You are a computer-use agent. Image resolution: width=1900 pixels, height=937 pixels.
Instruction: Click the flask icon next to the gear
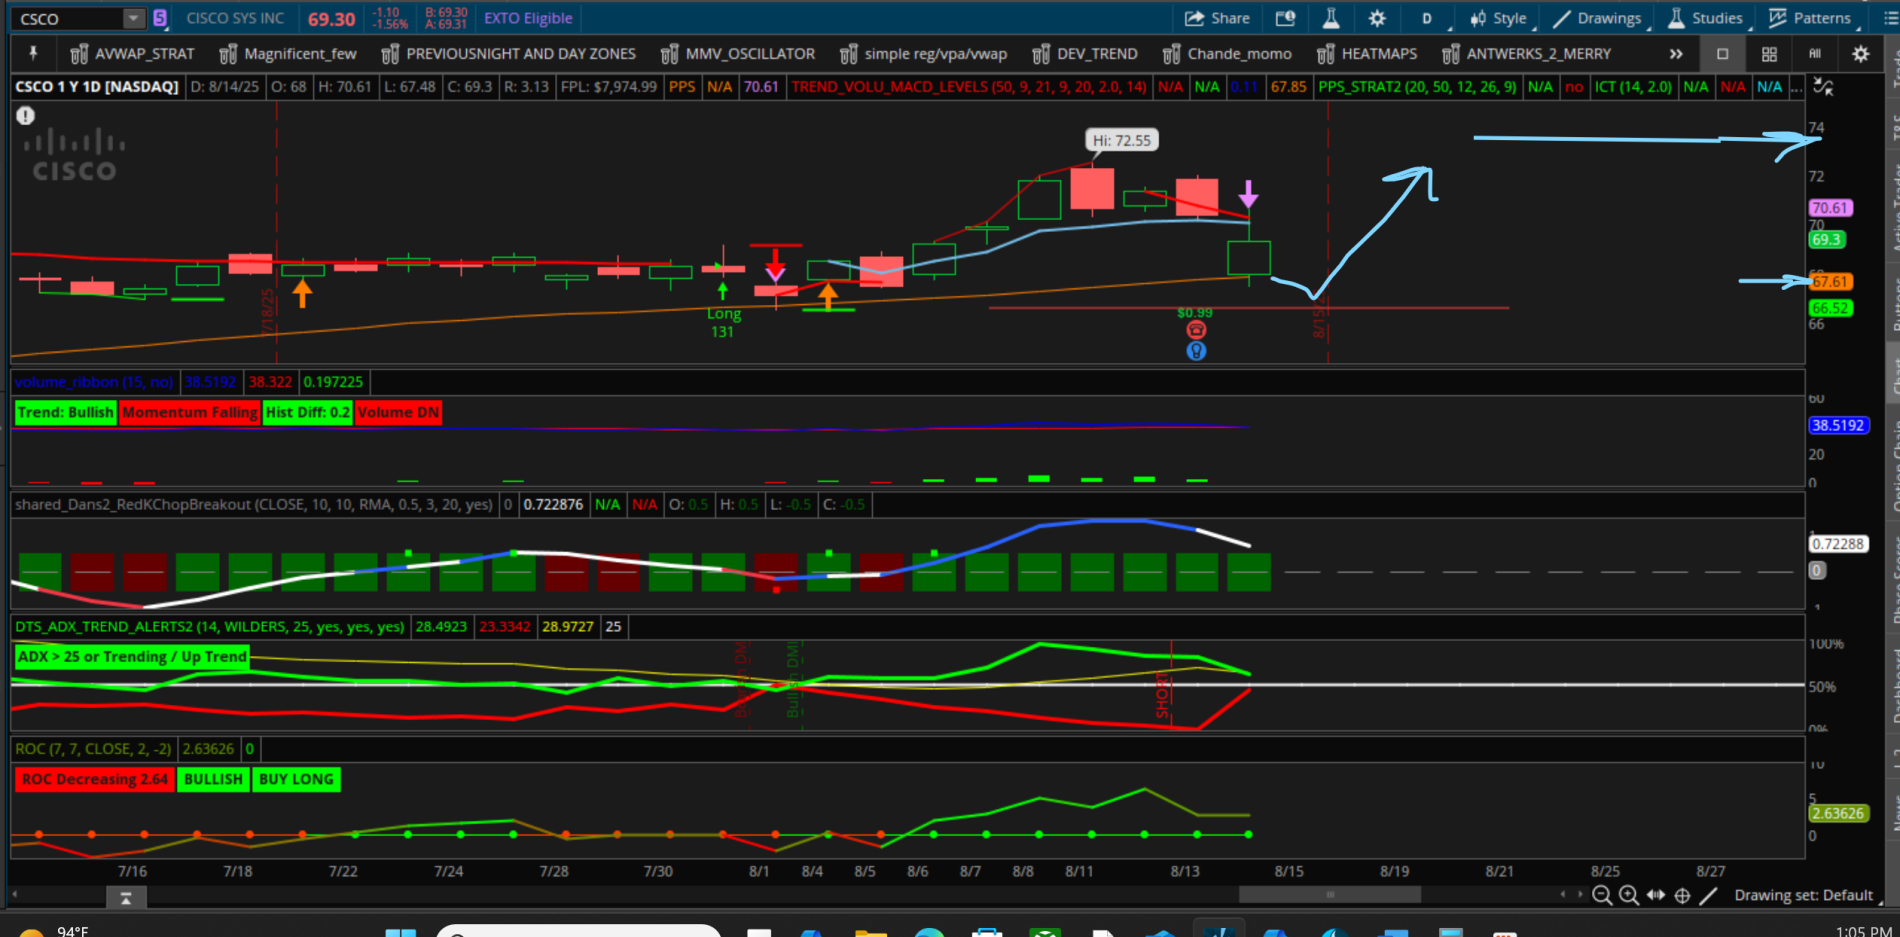[x=1331, y=18]
